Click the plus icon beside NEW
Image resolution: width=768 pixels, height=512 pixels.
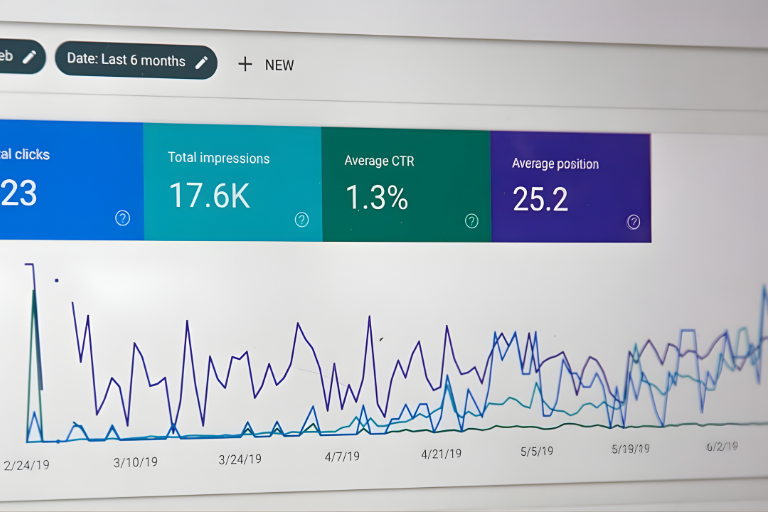point(245,64)
